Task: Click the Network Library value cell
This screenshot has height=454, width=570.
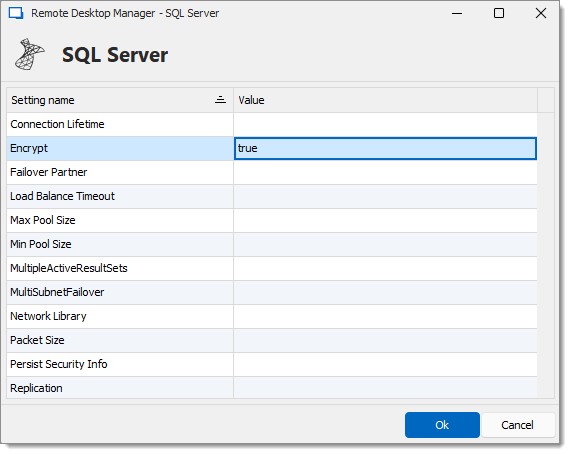Action: tap(385, 316)
